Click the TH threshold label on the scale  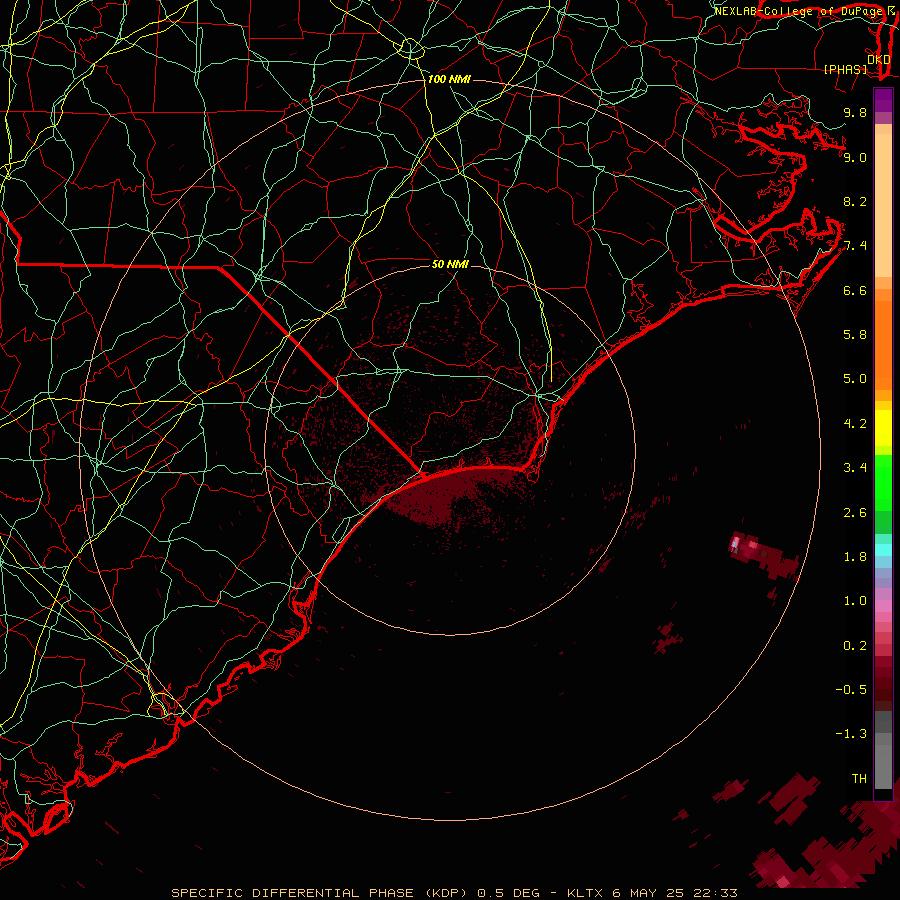pyautogui.click(x=859, y=779)
